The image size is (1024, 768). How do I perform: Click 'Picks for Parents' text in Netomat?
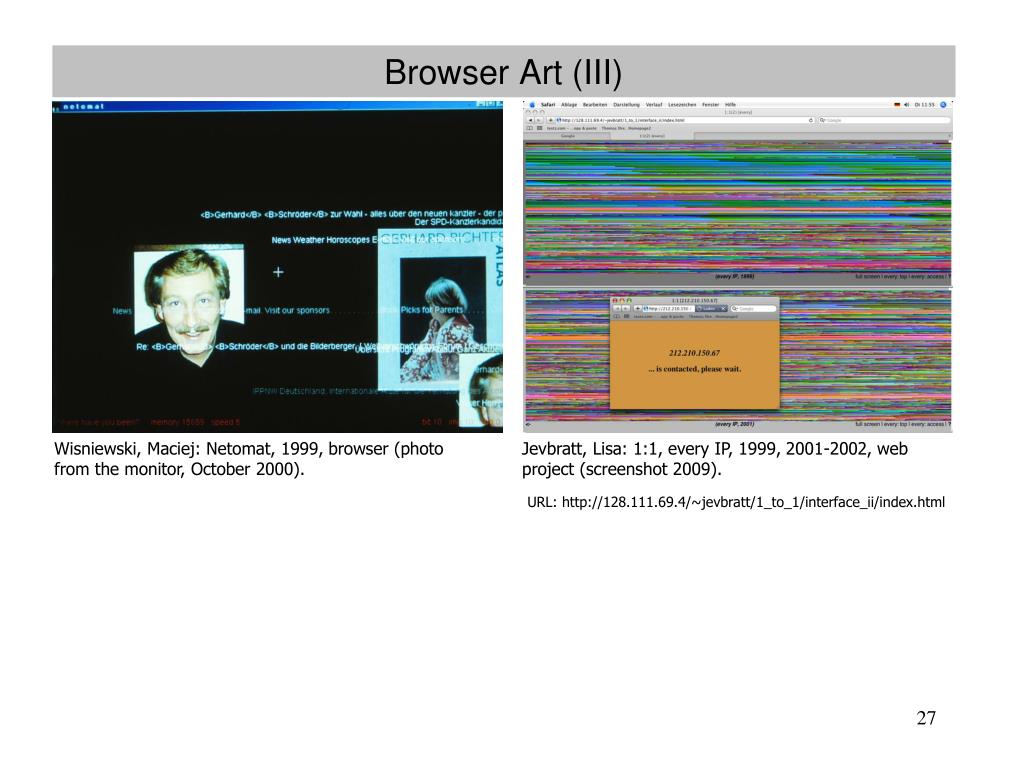click(432, 310)
